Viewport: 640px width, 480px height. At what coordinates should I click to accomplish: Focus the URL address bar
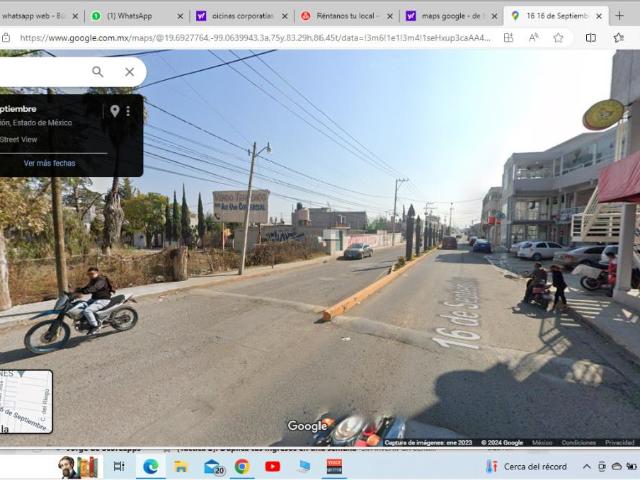255,38
